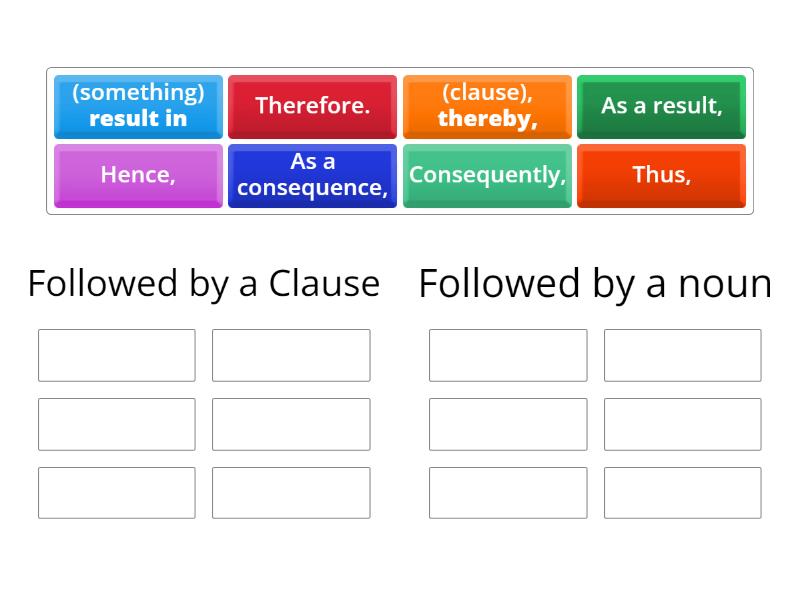This screenshot has width=800, height=600.
Task: Click the purple "Hence," tile
Action: [x=138, y=175]
